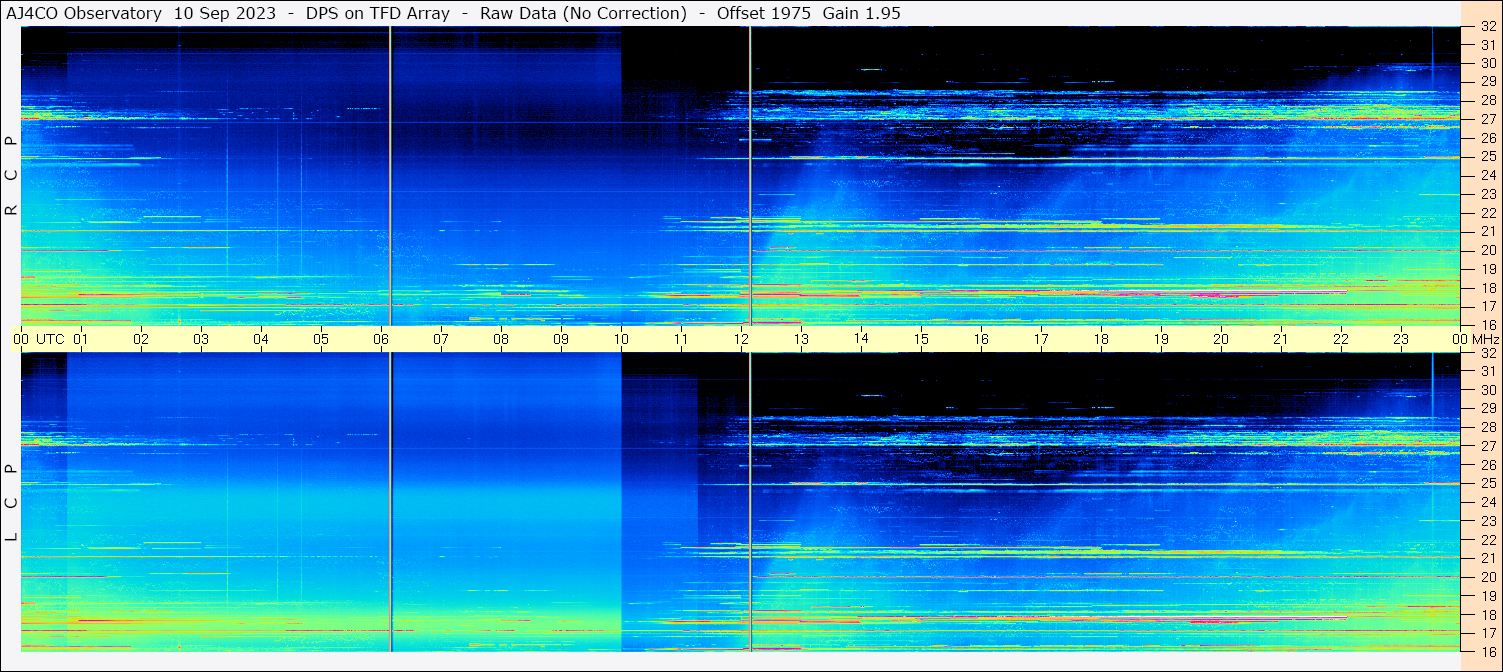Select the 20 MHz tick in RCP scale
The height and width of the screenshot is (672, 1503).
(x=1487, y=250)
